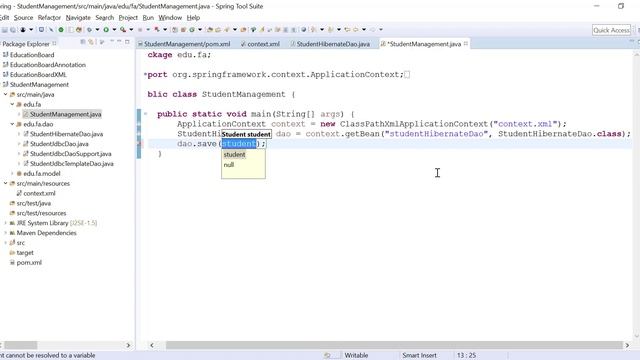Collapse the edu.fa.dao package
640x360 pixels.
click(12, 124)
